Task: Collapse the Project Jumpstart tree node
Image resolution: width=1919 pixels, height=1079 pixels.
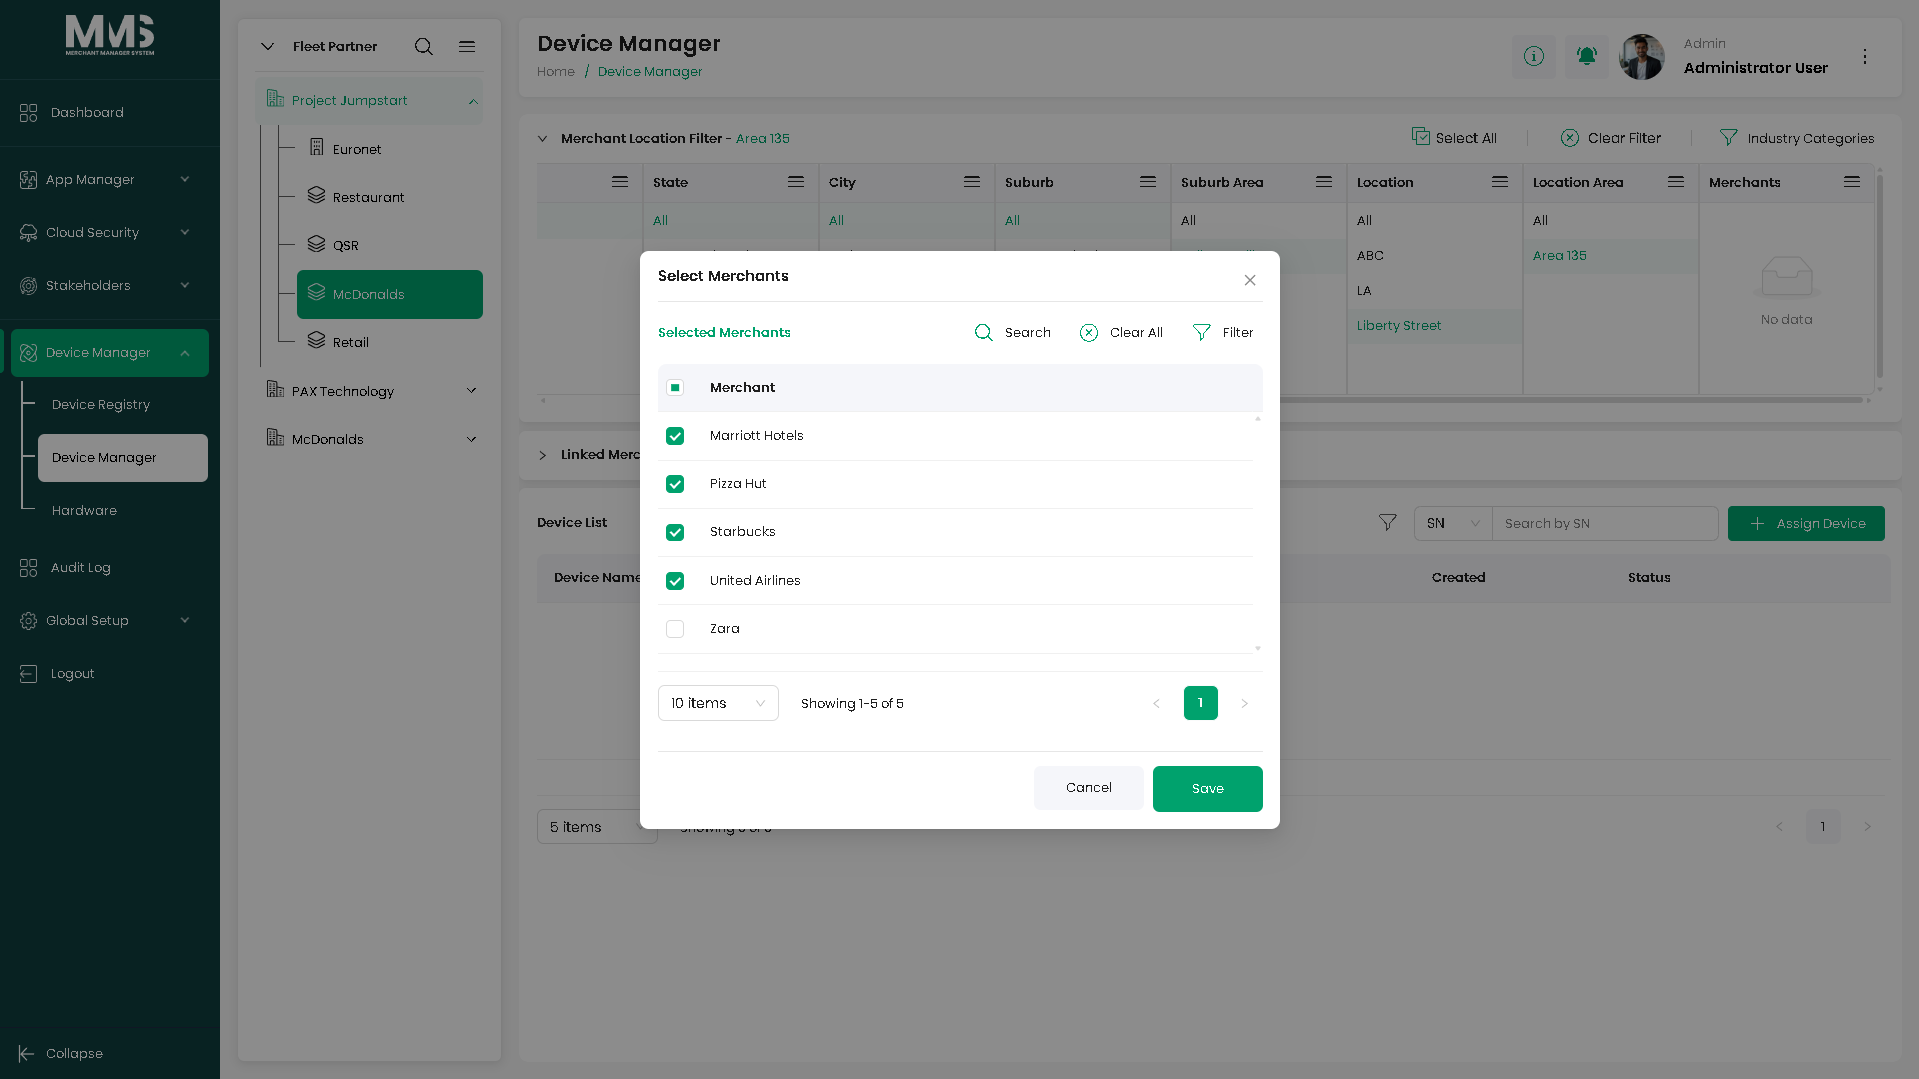Action: click(473, 102)
